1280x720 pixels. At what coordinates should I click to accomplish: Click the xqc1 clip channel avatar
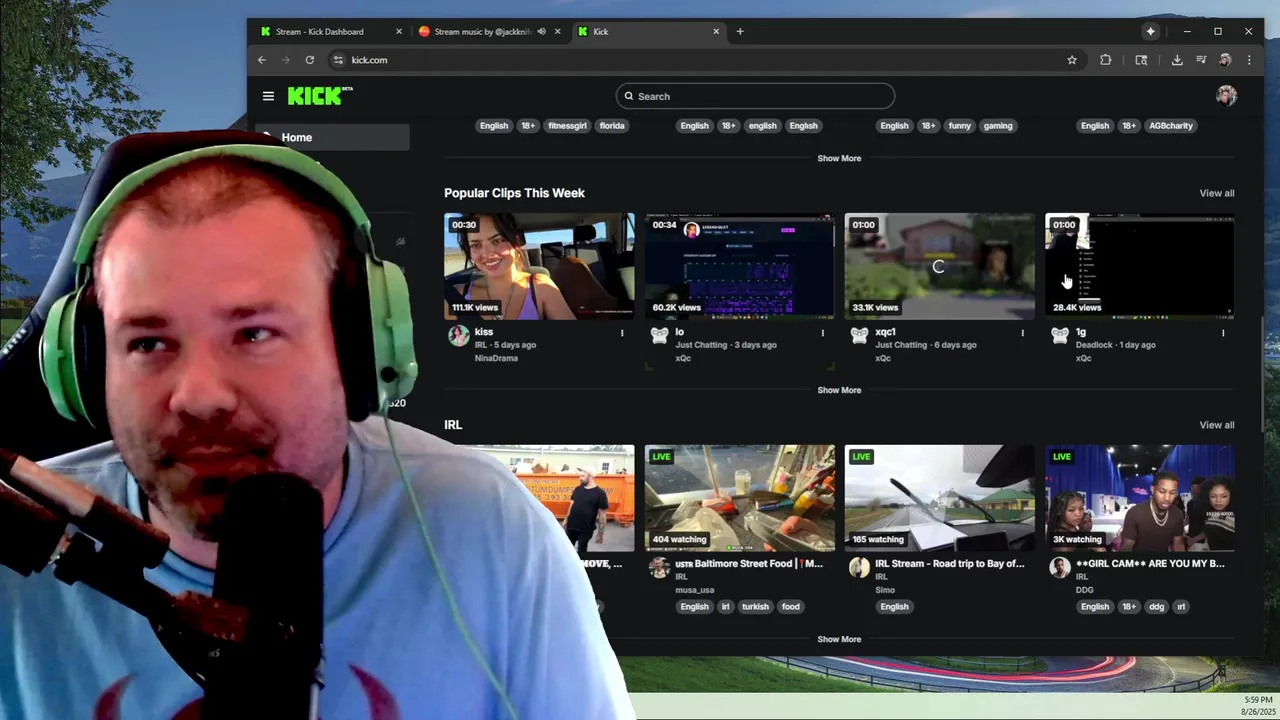tap(859, 336)
